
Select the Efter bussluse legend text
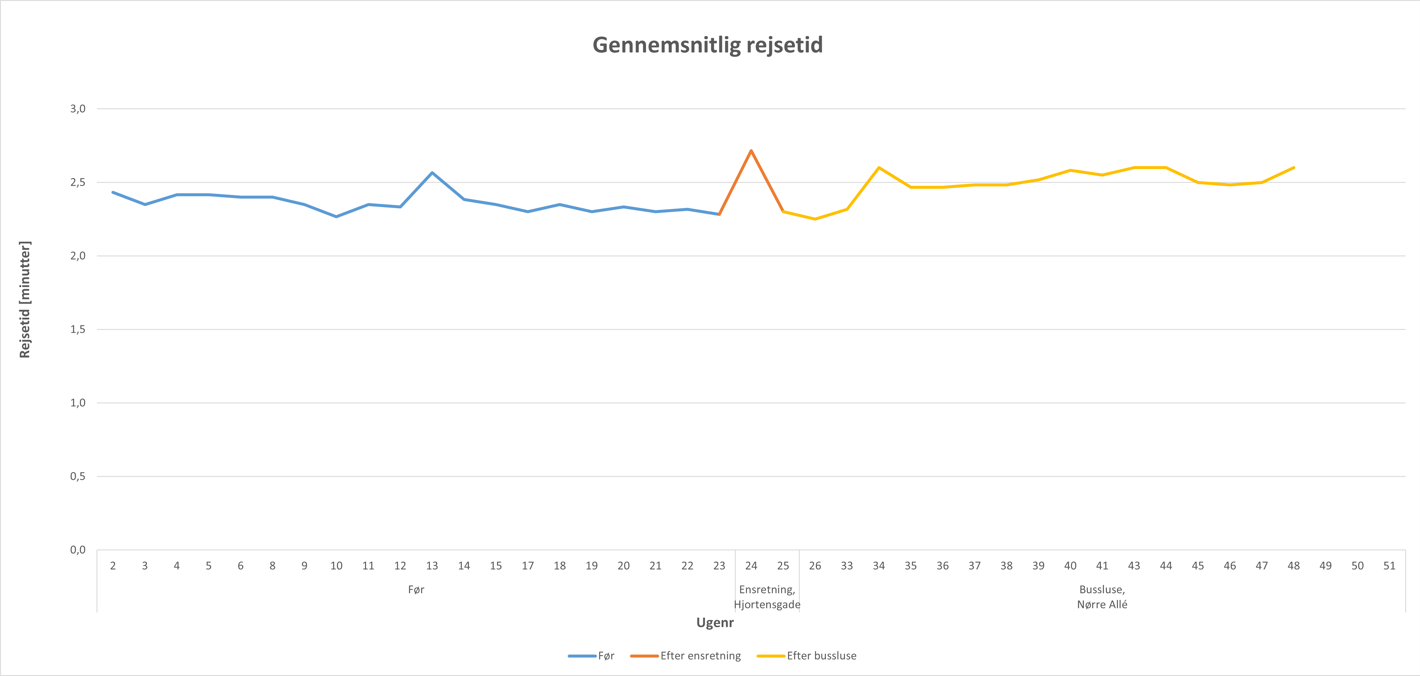pos(821,656)
